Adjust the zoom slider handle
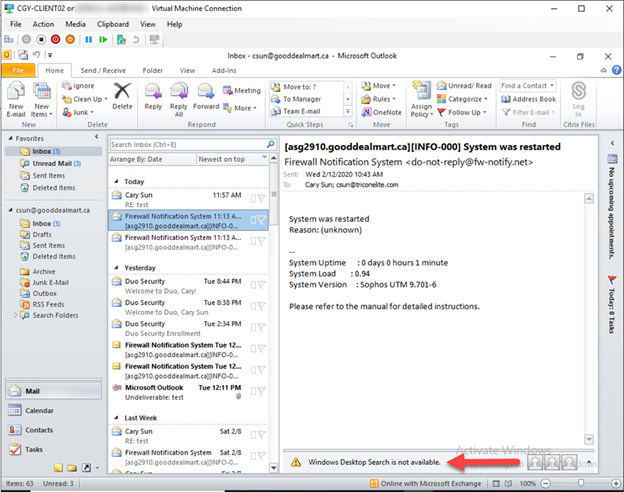 pos(581,483)
